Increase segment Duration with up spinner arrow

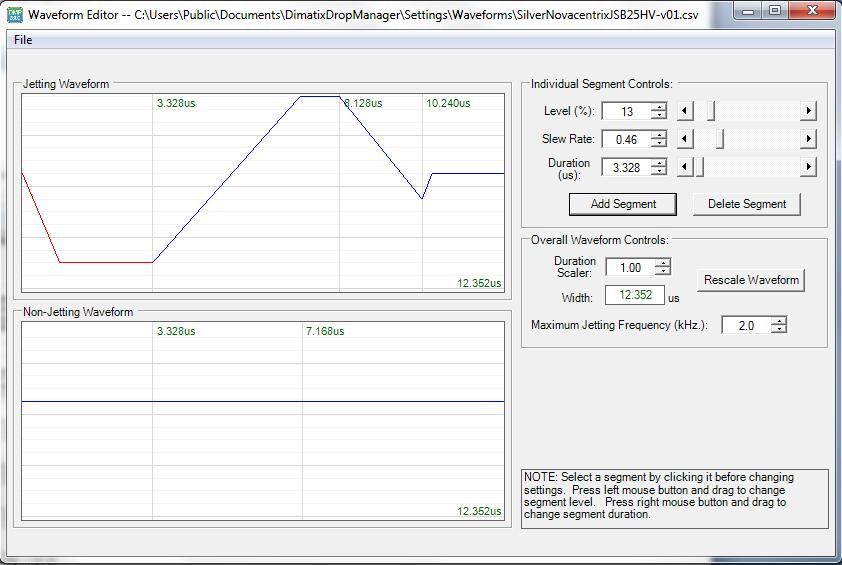(659, 163)
